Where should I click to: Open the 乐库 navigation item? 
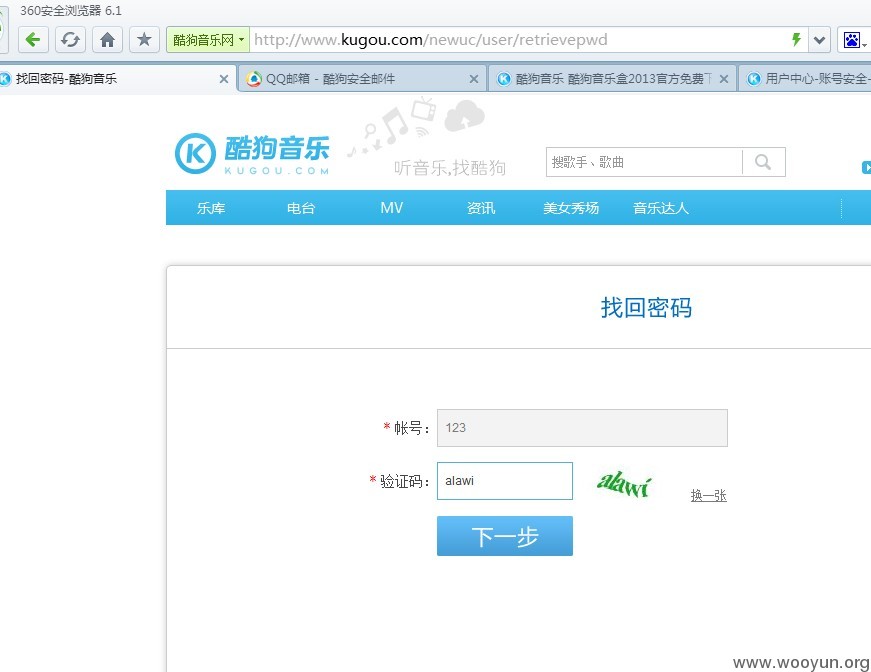211,208
